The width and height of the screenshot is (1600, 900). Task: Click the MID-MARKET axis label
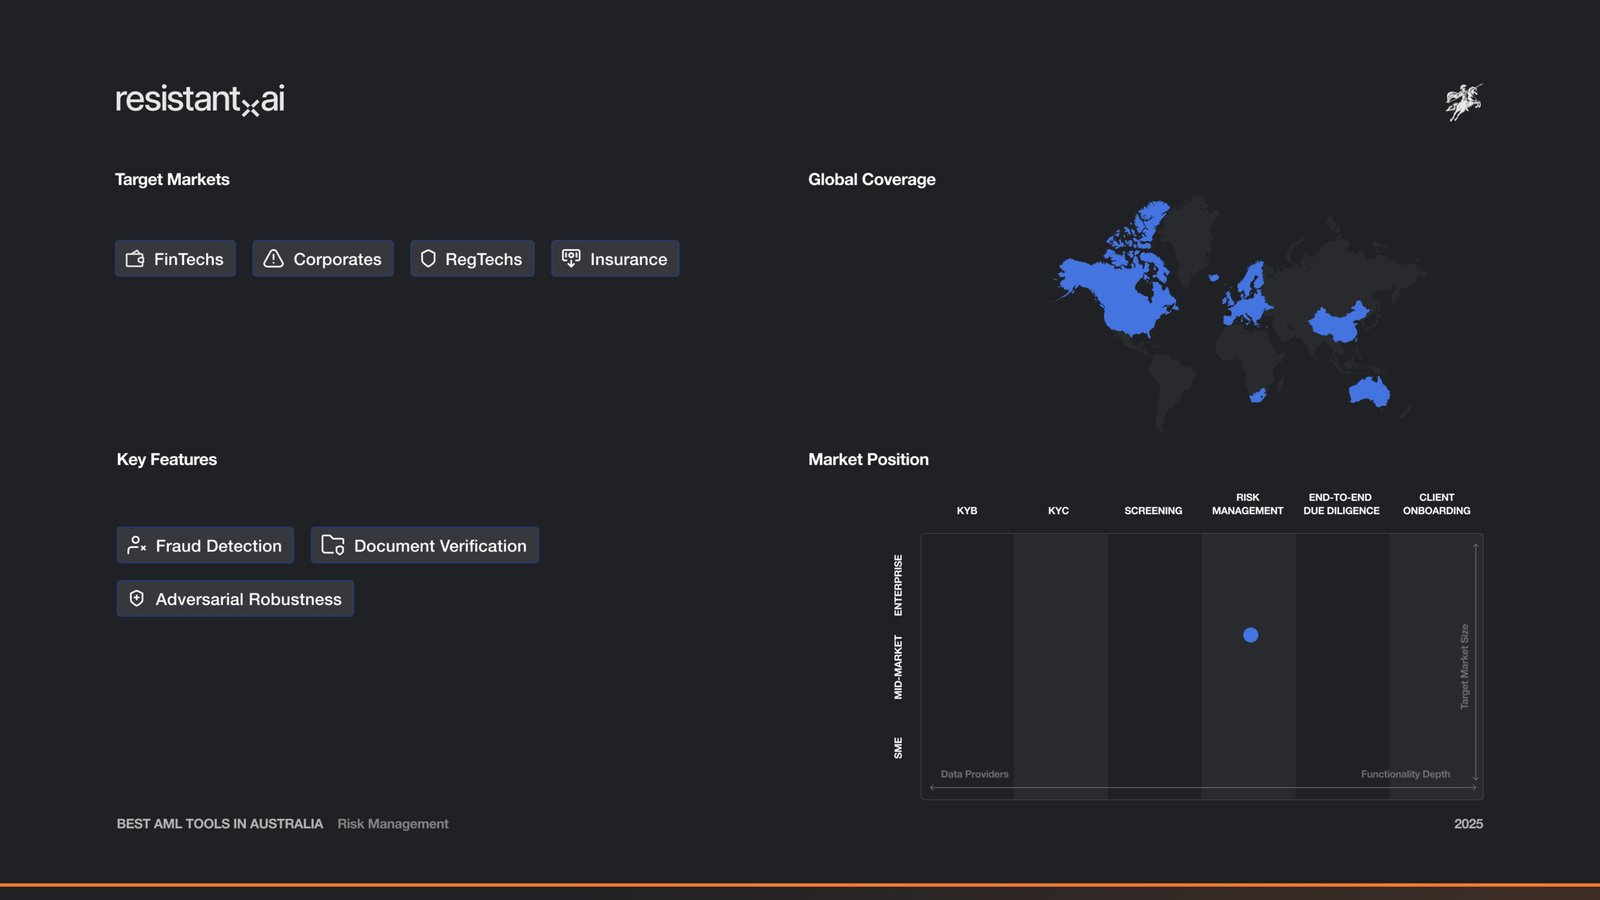898,667
